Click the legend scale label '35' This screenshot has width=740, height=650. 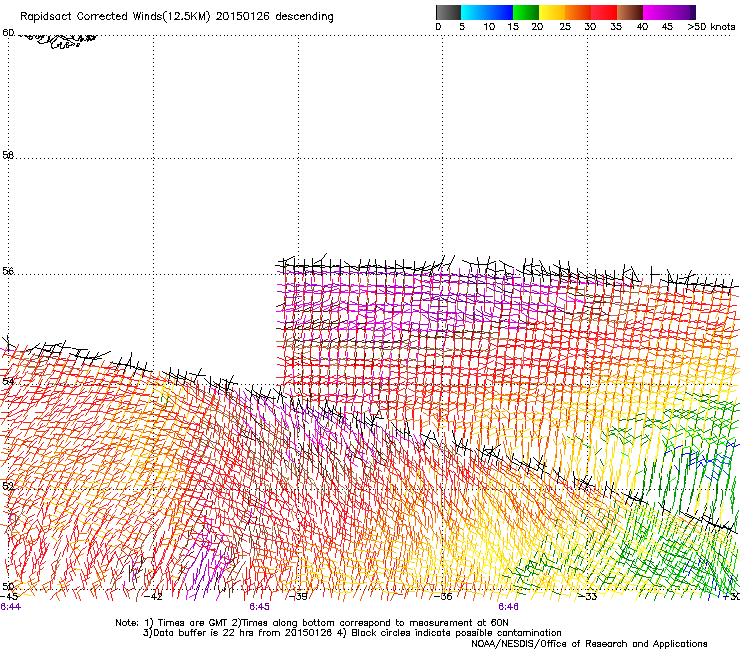[616, 27]
